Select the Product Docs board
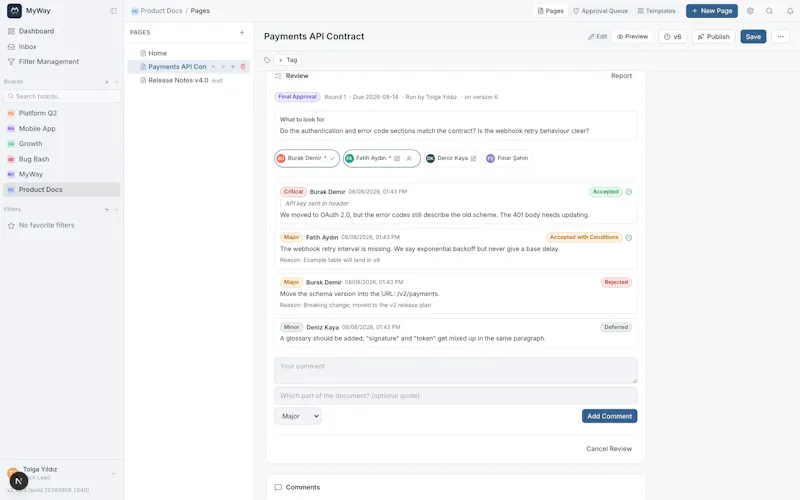800x500 pixels. coord(61,190)
